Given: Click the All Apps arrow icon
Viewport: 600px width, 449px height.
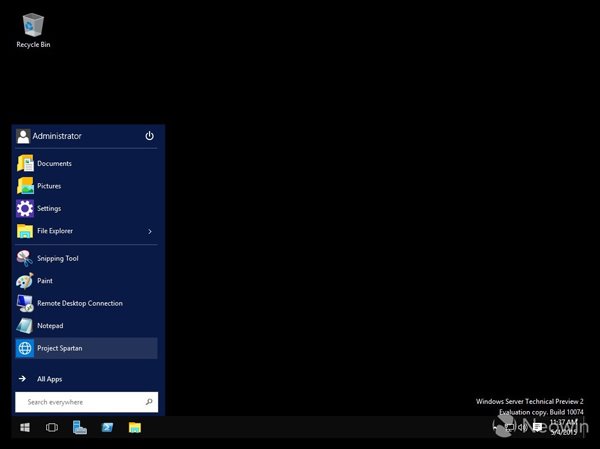Looking at the screenshot, I should (23, 379).
